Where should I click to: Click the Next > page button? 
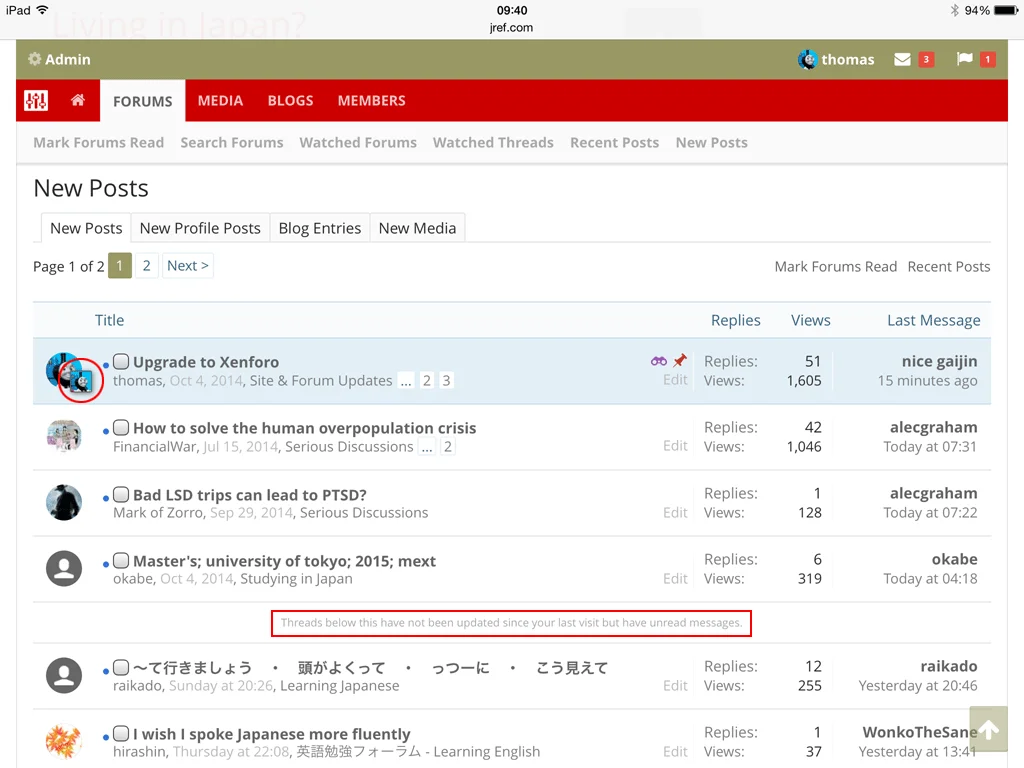pyautogui.click(x=187, y=265)
